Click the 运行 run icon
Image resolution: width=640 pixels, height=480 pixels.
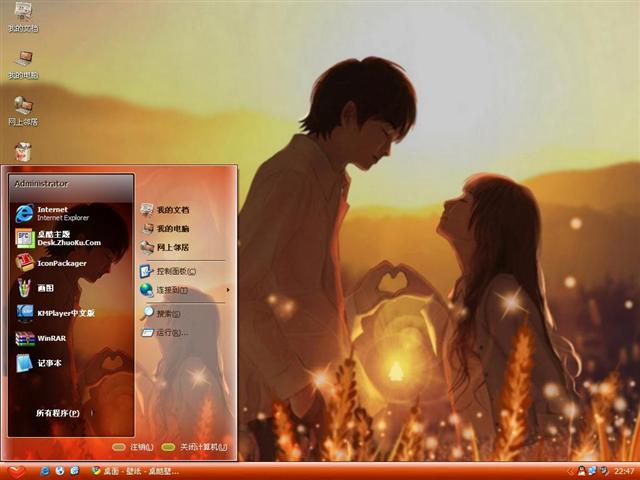tap(146, 333)
